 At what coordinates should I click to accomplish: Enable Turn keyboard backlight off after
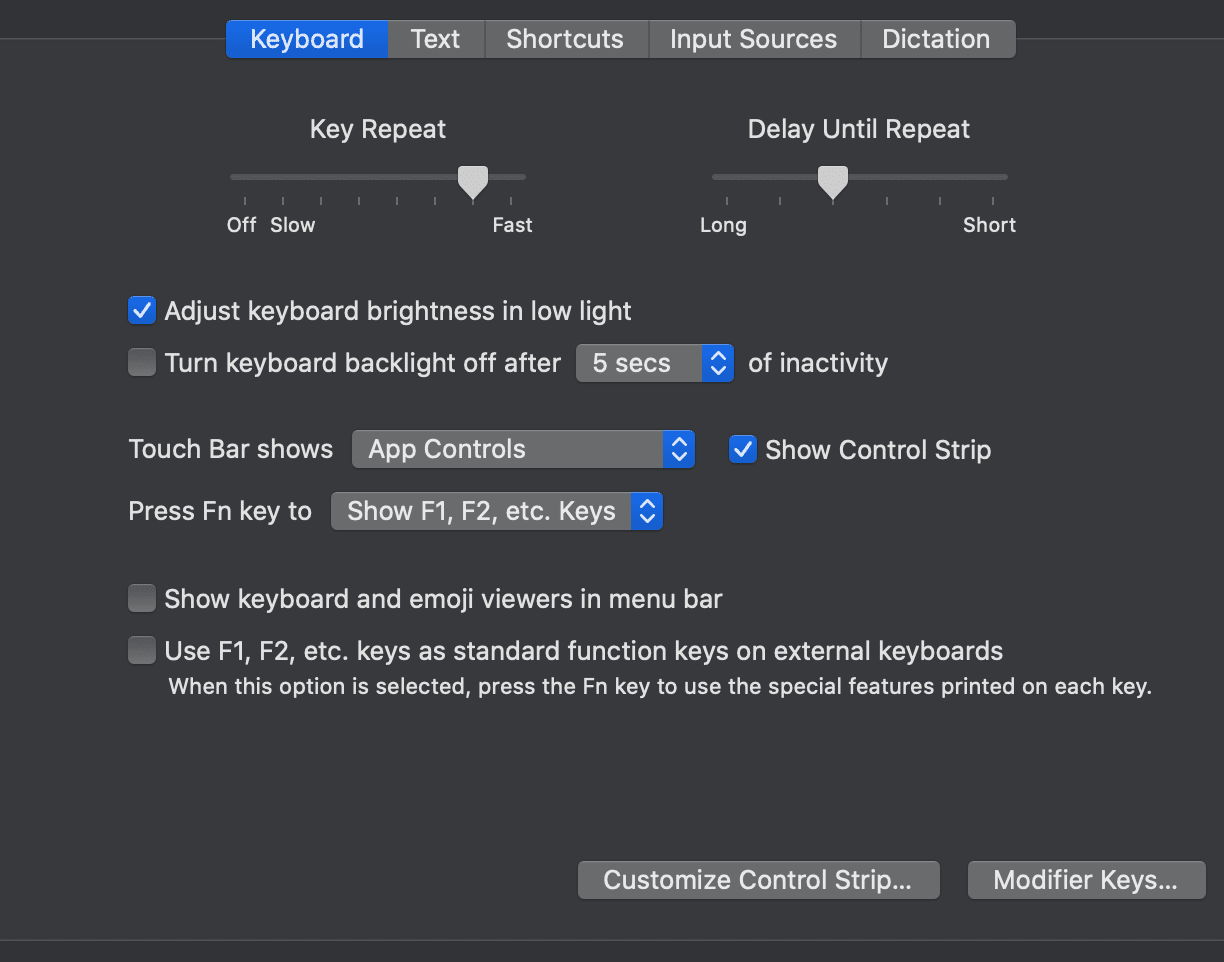coord(142,362)
